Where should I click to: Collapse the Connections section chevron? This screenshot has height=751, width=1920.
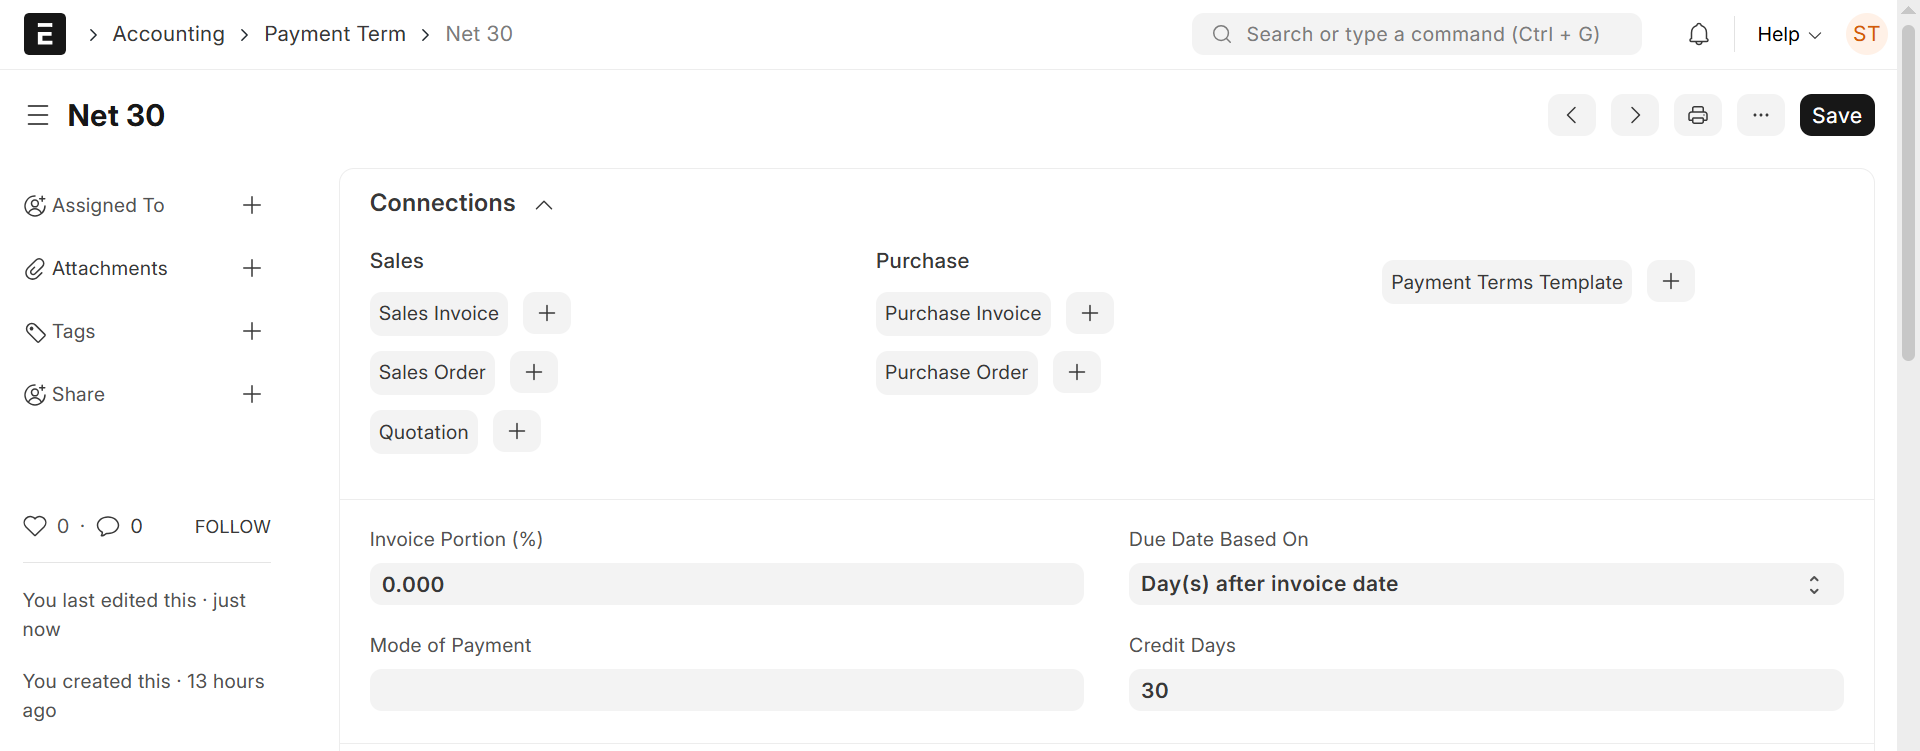(x=544, y=204)
